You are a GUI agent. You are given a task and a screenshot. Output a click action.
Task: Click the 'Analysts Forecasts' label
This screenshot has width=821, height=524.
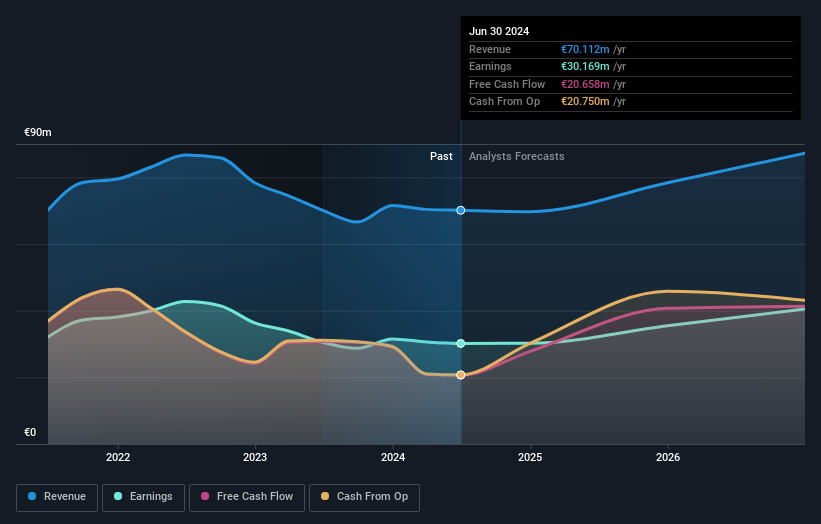[516, 156]
